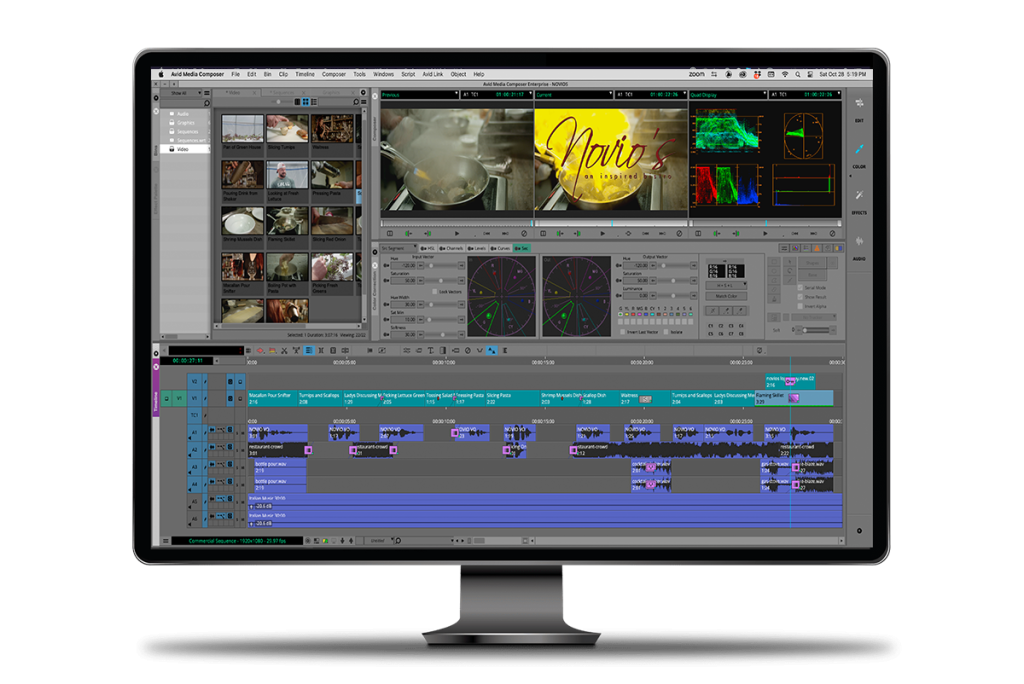Image resolution: width=1024 pixels, height=684 pixels.
Task: Switch the bin to Text view icon
Action: [x=297, y=102]
